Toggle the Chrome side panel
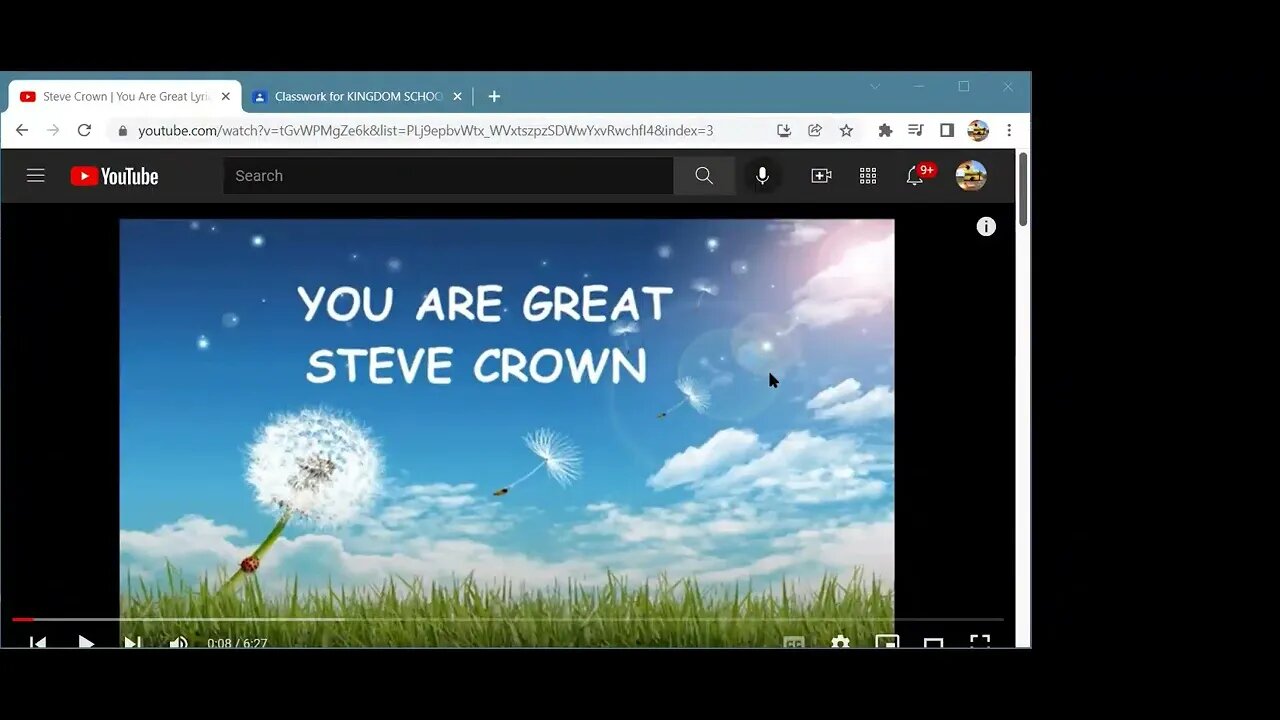This screenshot has width=1280, height=720. coord(947,130)
